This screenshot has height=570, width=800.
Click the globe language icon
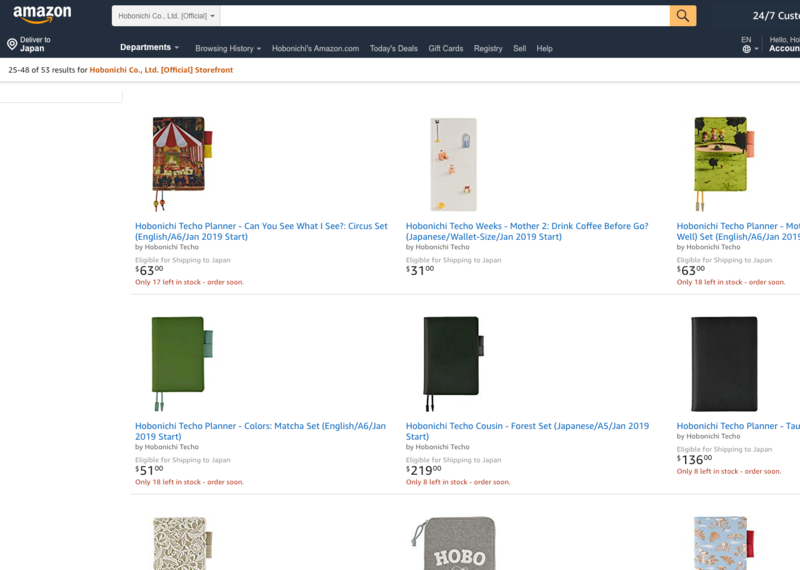(746, 49)
